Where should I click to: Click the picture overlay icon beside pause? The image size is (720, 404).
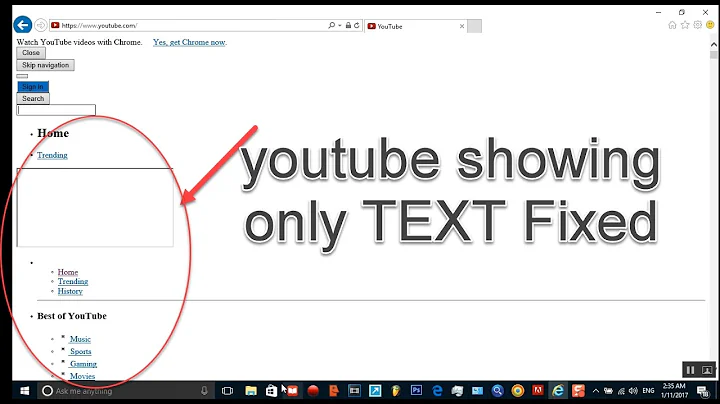click(707, 370)
